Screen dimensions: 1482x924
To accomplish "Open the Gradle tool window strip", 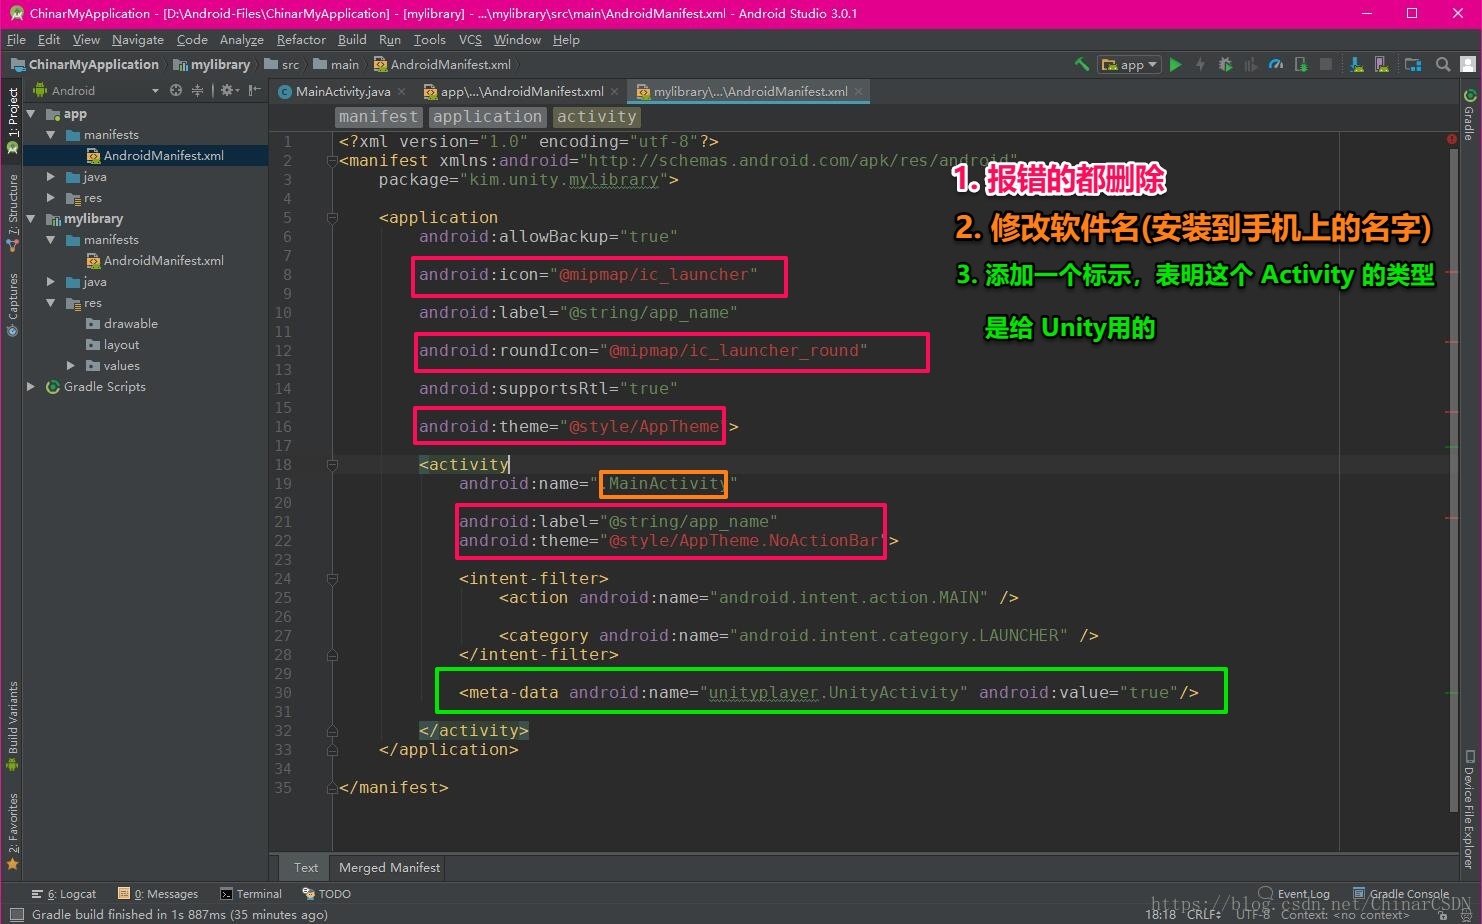I will pyautogui.click(x=1469, y=115).
